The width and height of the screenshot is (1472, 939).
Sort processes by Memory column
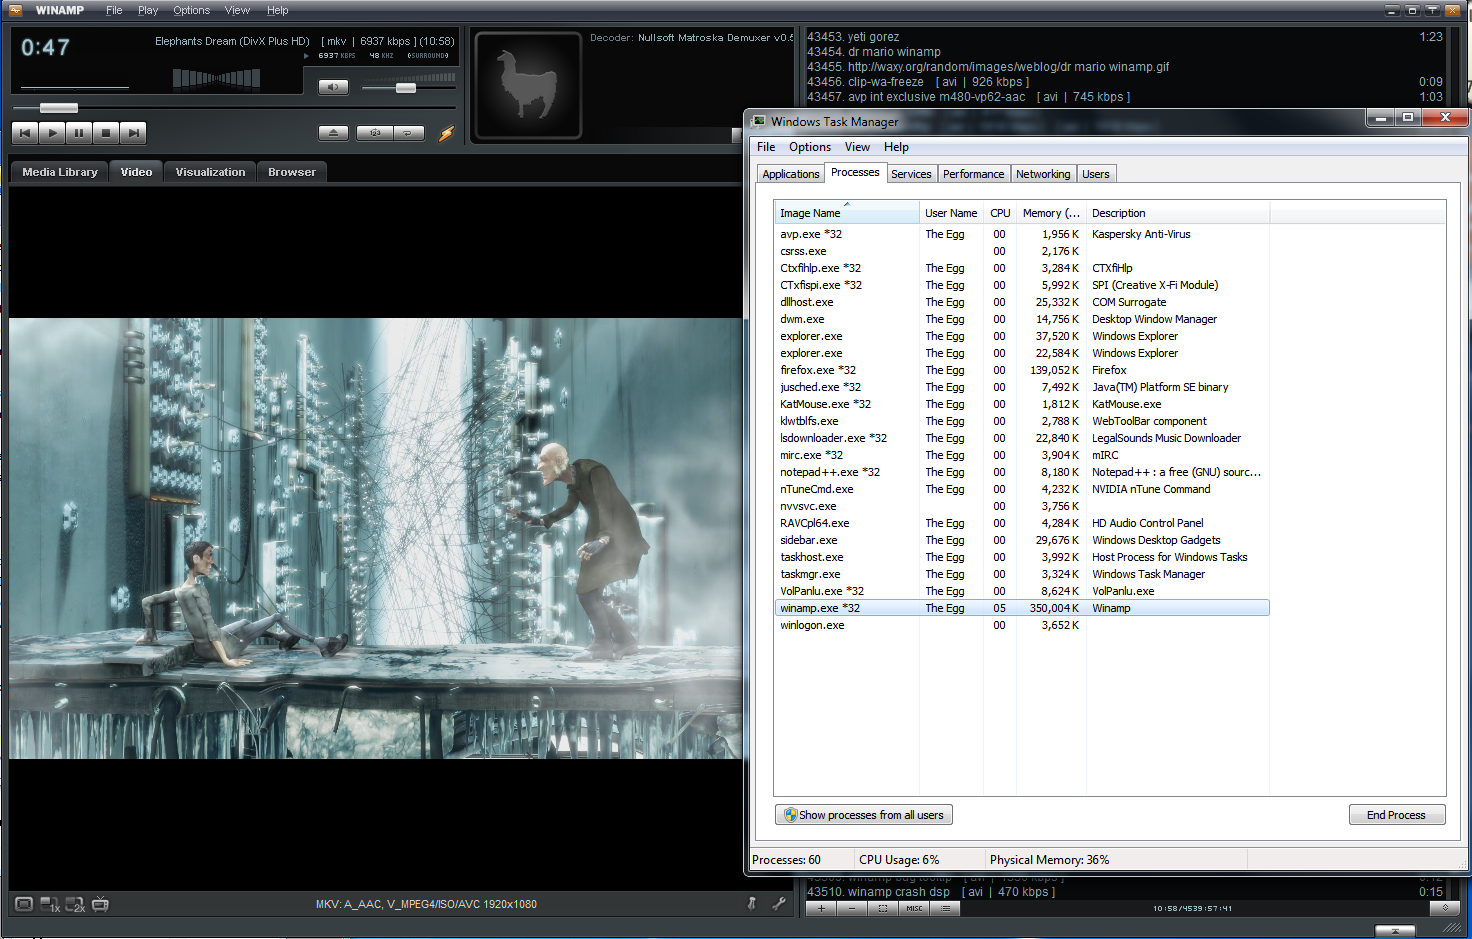pos(1051,213)
